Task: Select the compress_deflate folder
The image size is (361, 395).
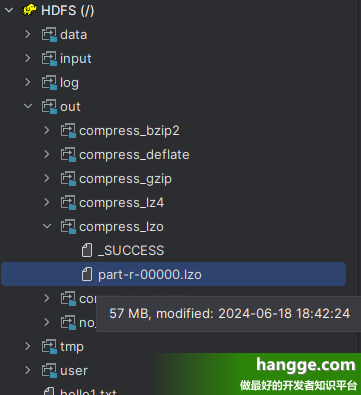Action: click(134, 155)
